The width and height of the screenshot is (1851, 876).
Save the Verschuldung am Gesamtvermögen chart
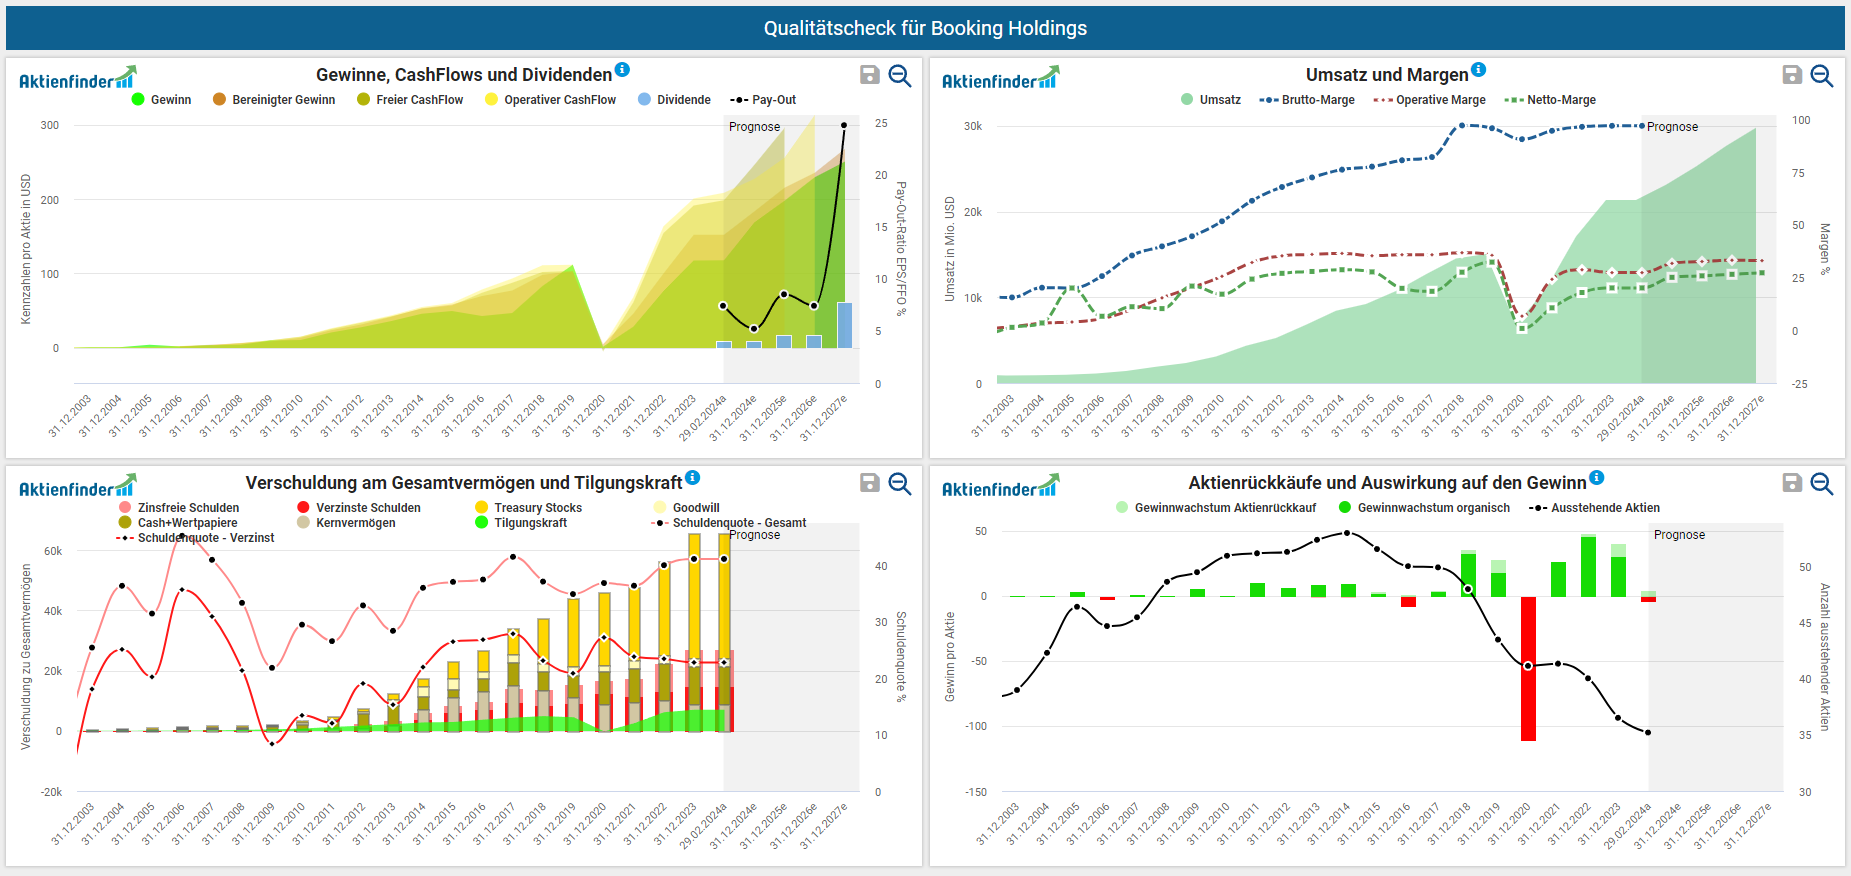pyautogui.click(x=869, y=483)
